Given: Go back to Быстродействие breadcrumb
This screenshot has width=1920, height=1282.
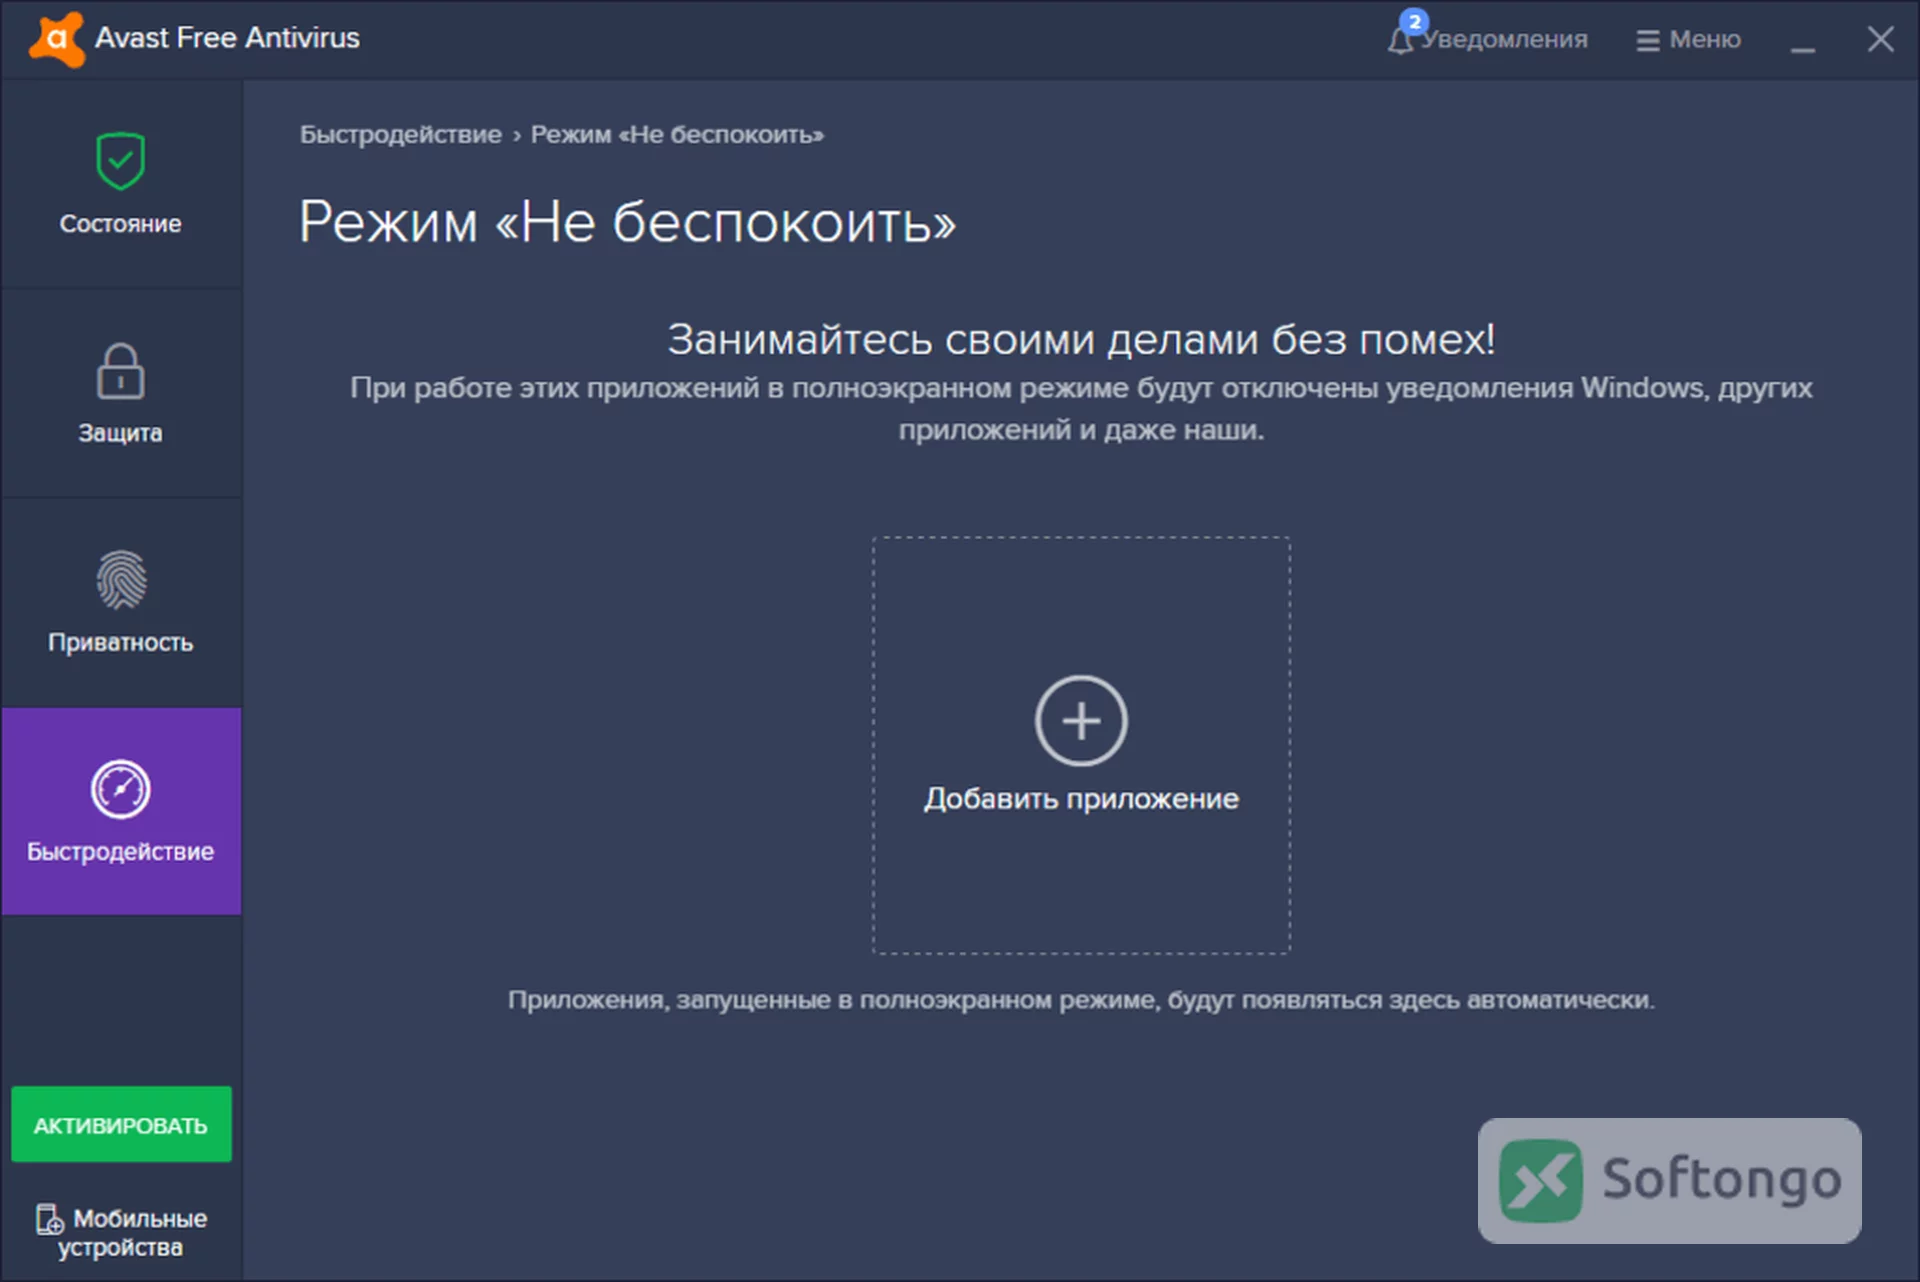Looking at the screenshot, I should [401, 135].
